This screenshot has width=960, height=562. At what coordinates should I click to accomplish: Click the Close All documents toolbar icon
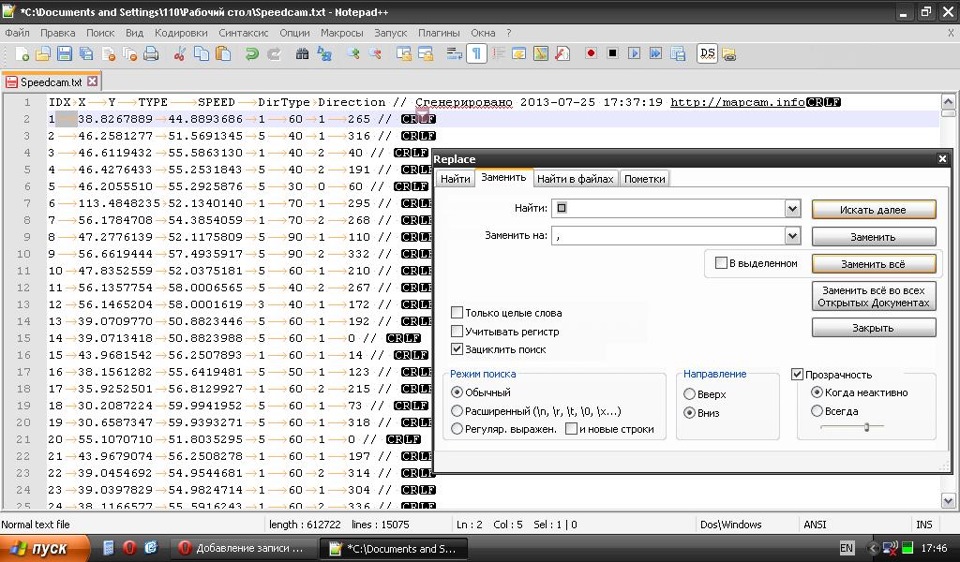coord(130,54)
